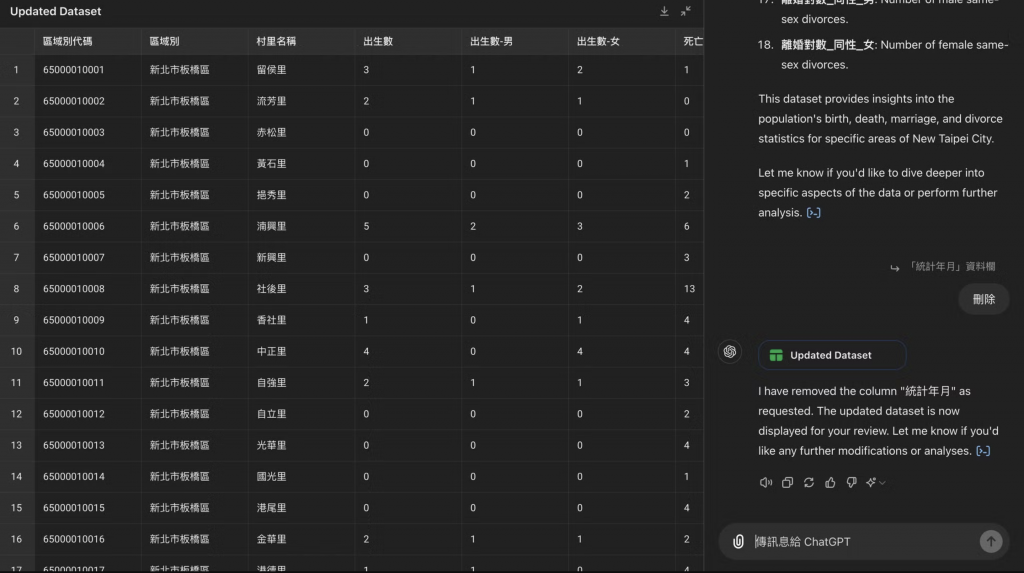Click row number 12 in table
This screenshot has height=573, width=1024.
(x=16, y=414)
